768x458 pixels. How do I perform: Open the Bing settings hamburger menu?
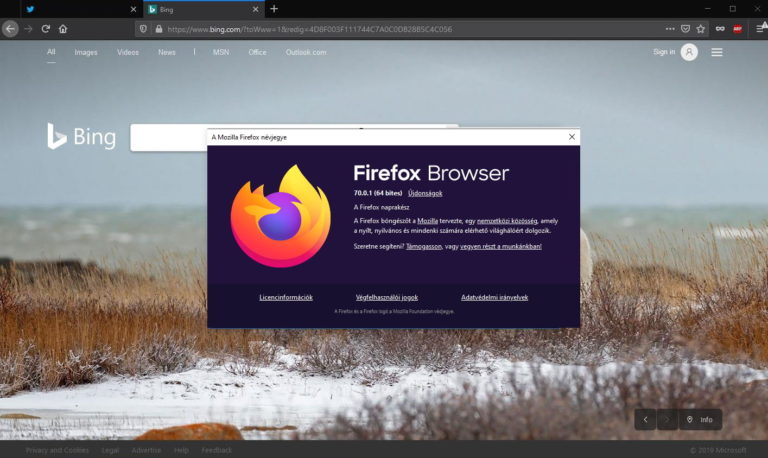click(x=717, y=52)
